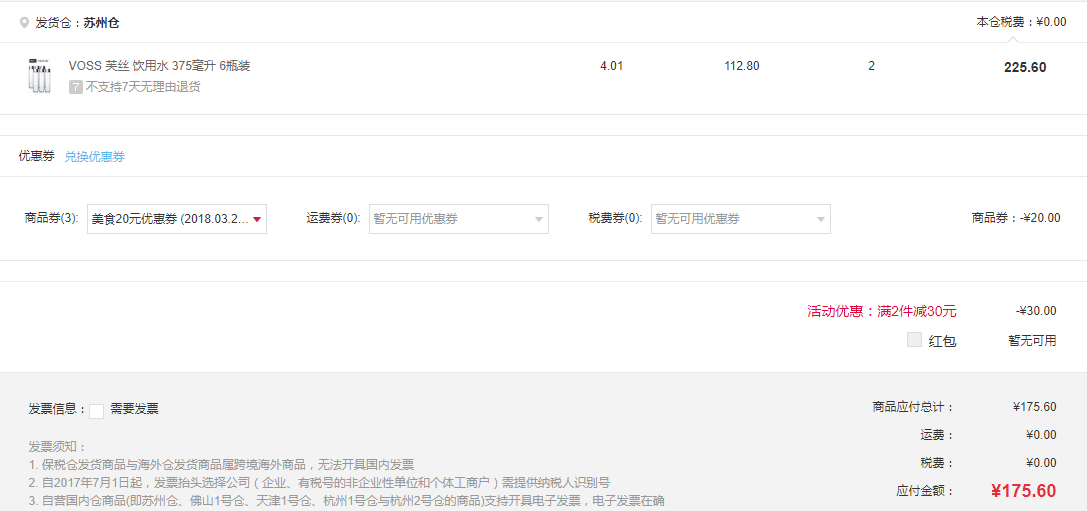Click the 兑换优惠券 link
The width and height of the screenshot is (1087, 511).
coord(94,157)
